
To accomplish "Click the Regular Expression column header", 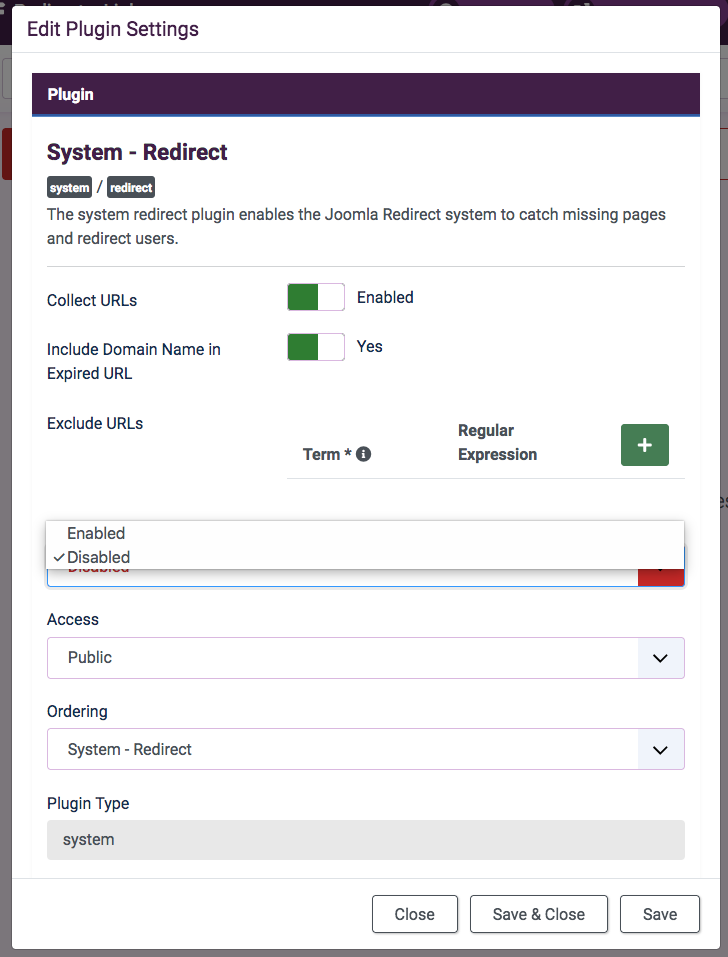I will [x=497, y=442].
